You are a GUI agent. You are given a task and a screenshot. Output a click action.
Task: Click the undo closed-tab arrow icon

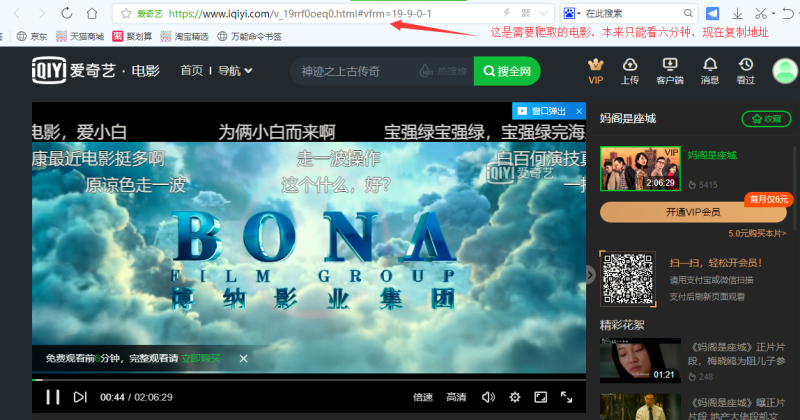click(x=789, y=13)
